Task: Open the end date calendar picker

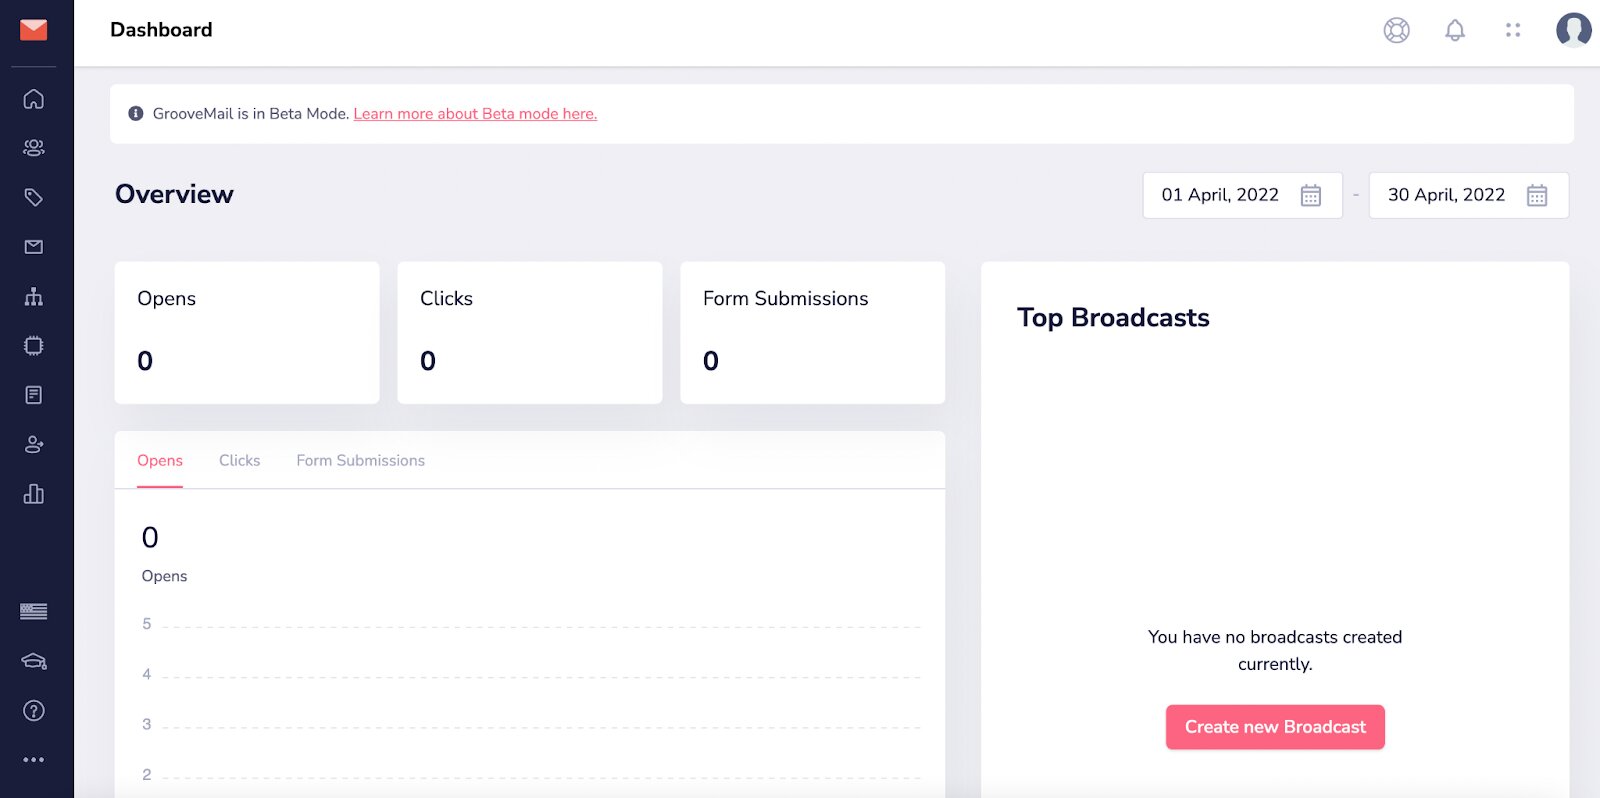Action: 1537,196
